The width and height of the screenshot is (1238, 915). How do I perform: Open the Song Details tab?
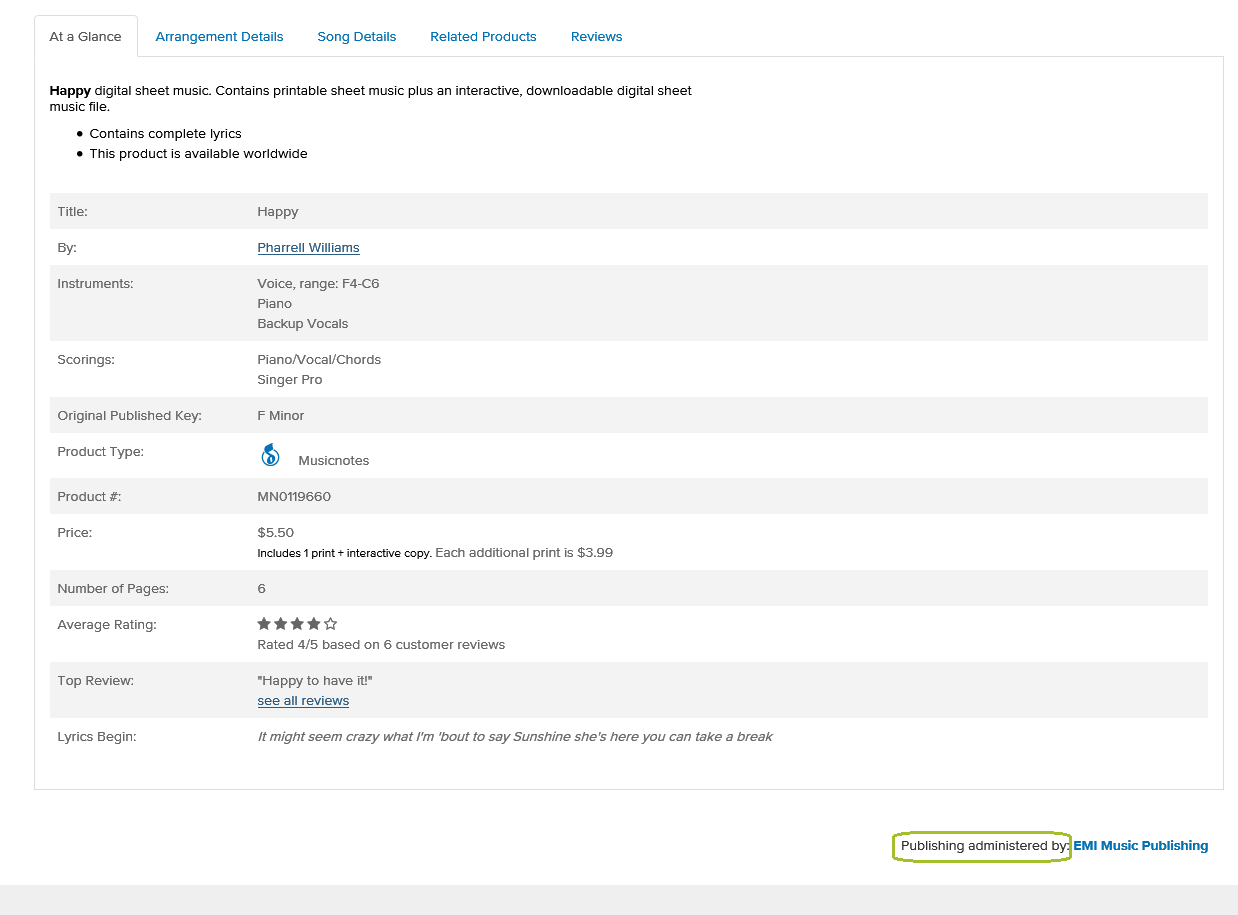tap(357, 37)
